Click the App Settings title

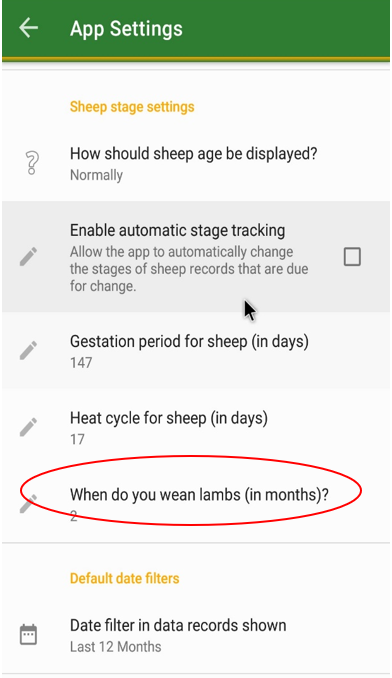click(126, 29)
